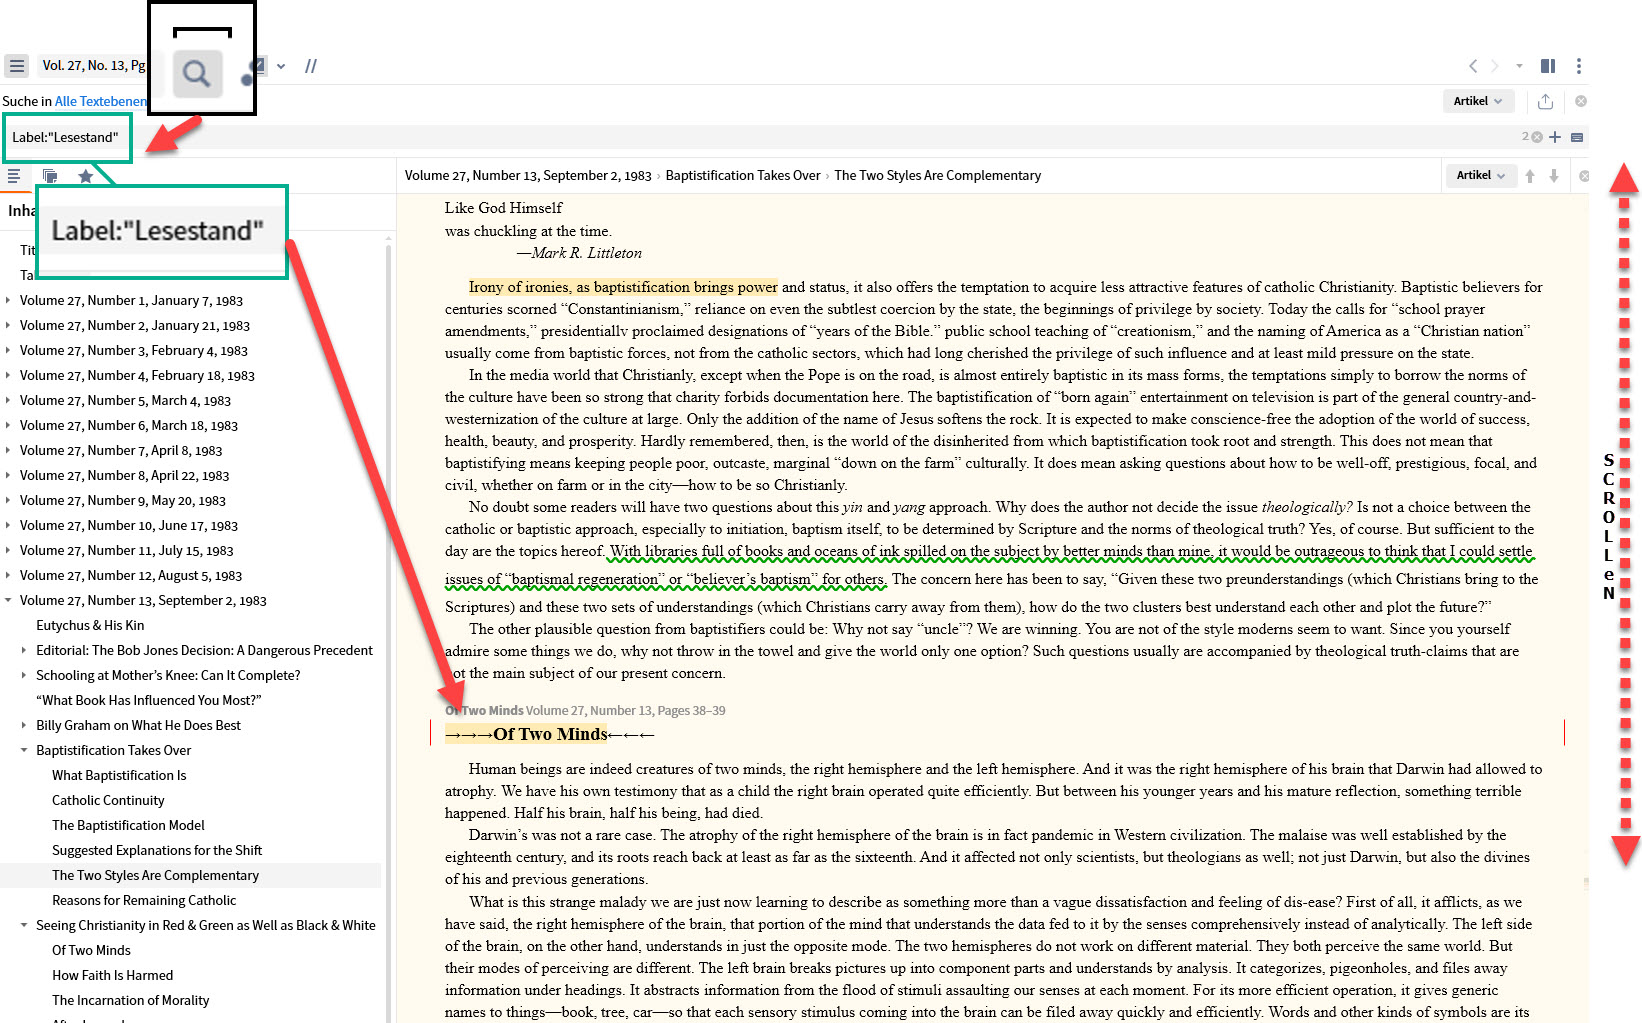Select The Two Styles Are Complementary in sidebar
Image resolution: width=1642 pixels, height=1023 pixels.
point(155,875)
